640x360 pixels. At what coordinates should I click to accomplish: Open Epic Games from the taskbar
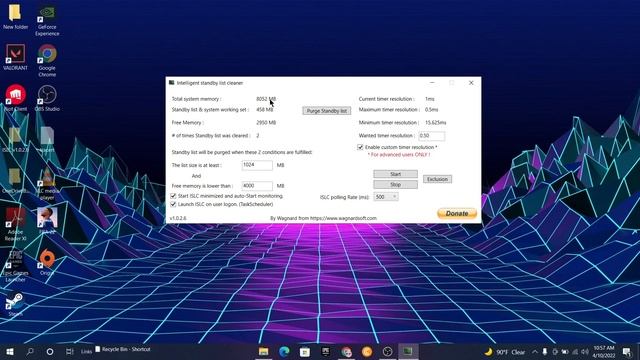[x=325, y=351]
